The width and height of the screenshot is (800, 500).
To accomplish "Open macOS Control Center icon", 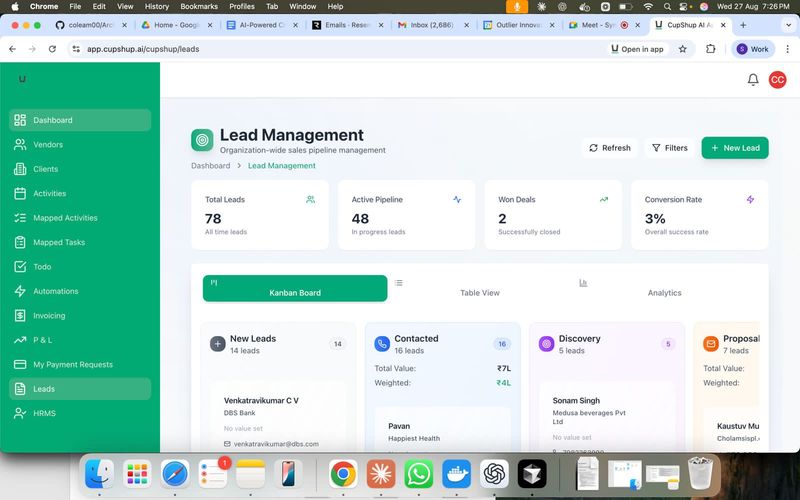I will [684, 7].
